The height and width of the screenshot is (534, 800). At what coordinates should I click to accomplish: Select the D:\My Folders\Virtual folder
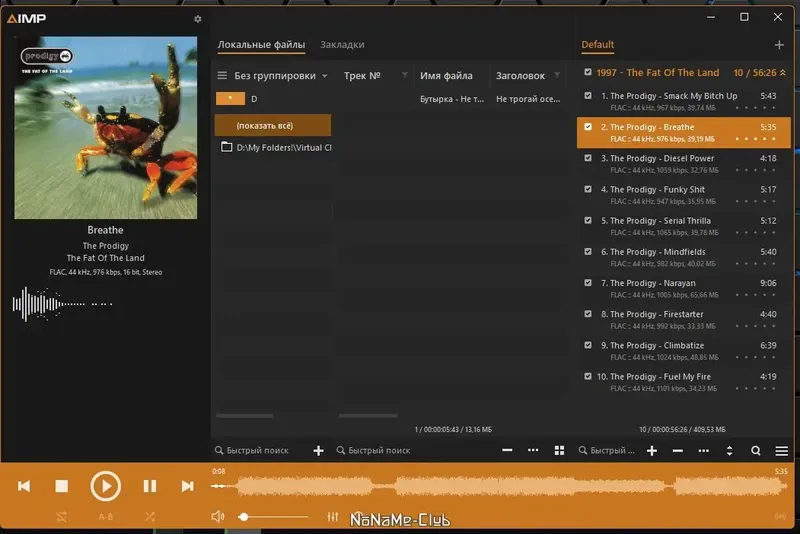coord(276,147)
